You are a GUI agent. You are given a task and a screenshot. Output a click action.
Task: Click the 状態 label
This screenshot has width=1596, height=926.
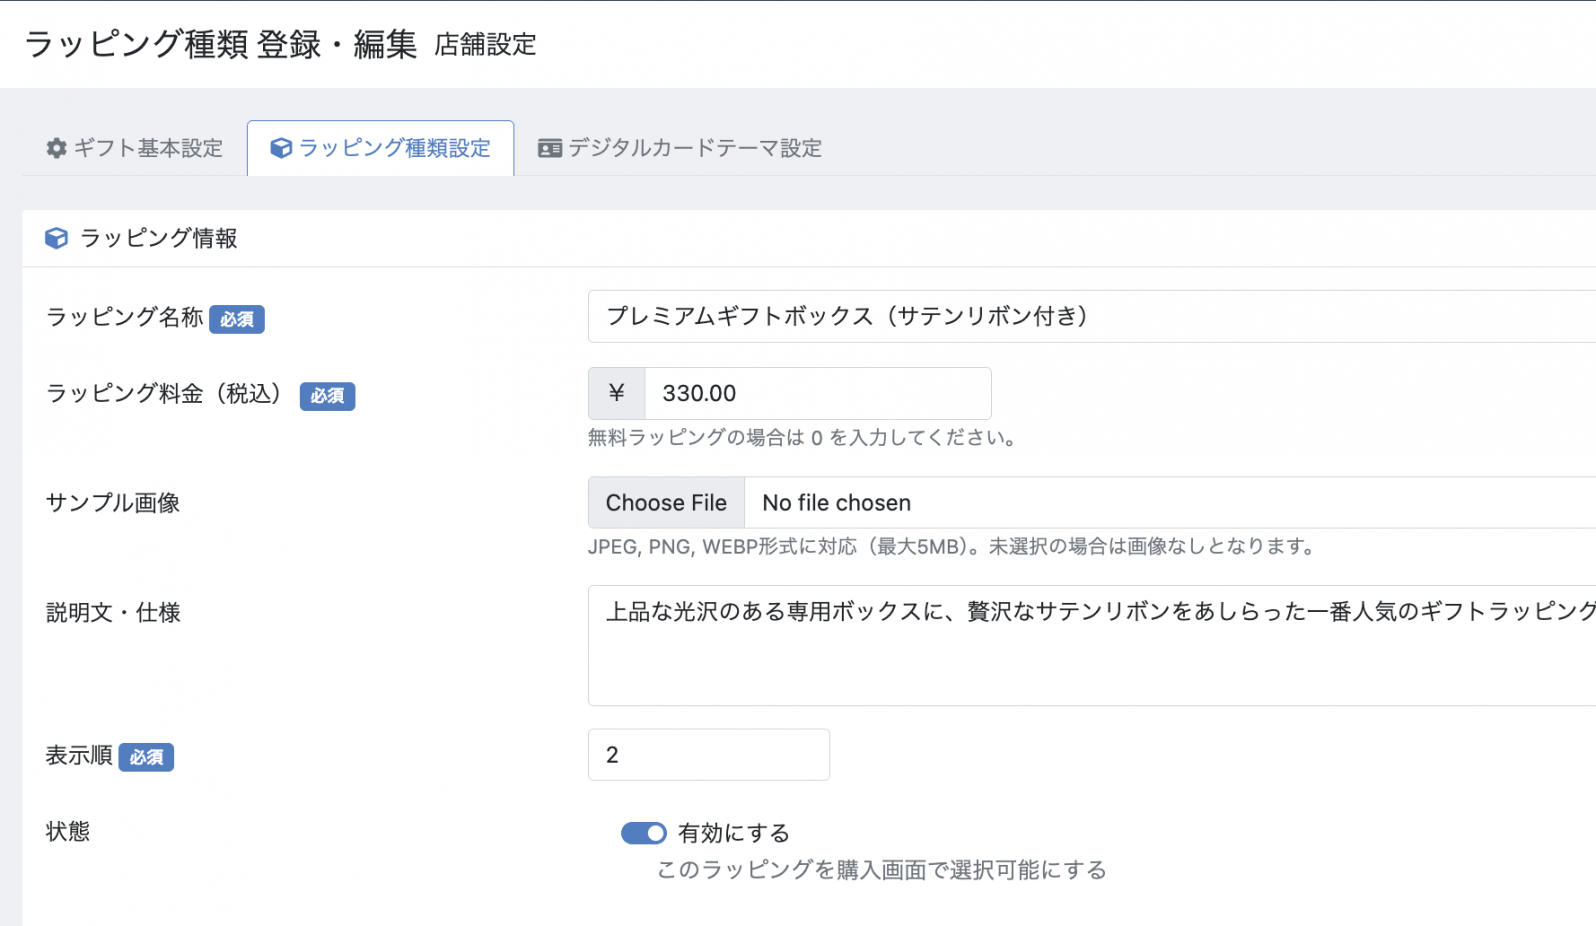pyautogui.click(x=68, y=831)
